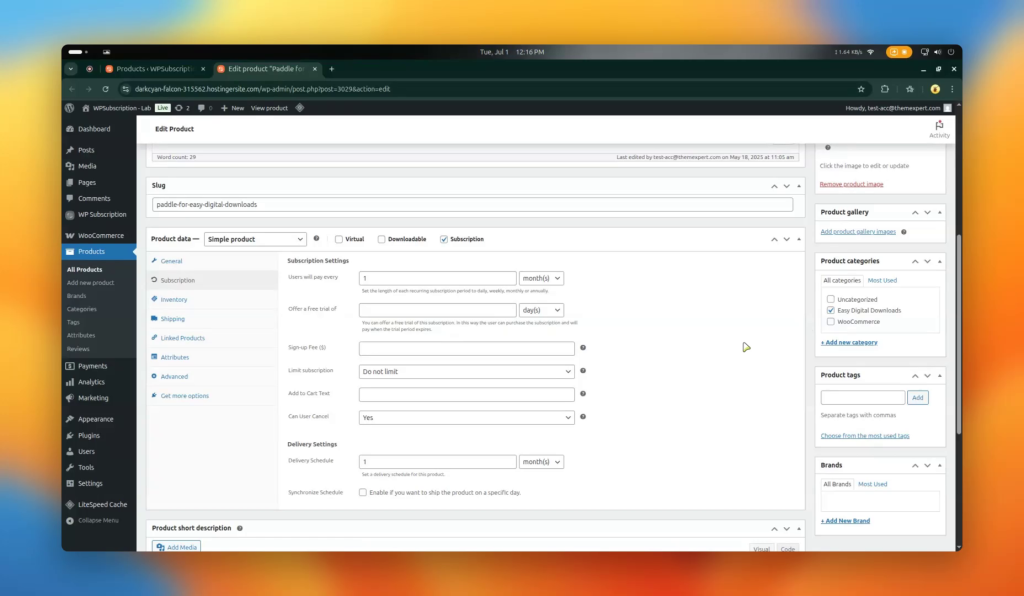
Task: Click the Marketing megaphone icon in sidebar
Action: tap(70, 398)
